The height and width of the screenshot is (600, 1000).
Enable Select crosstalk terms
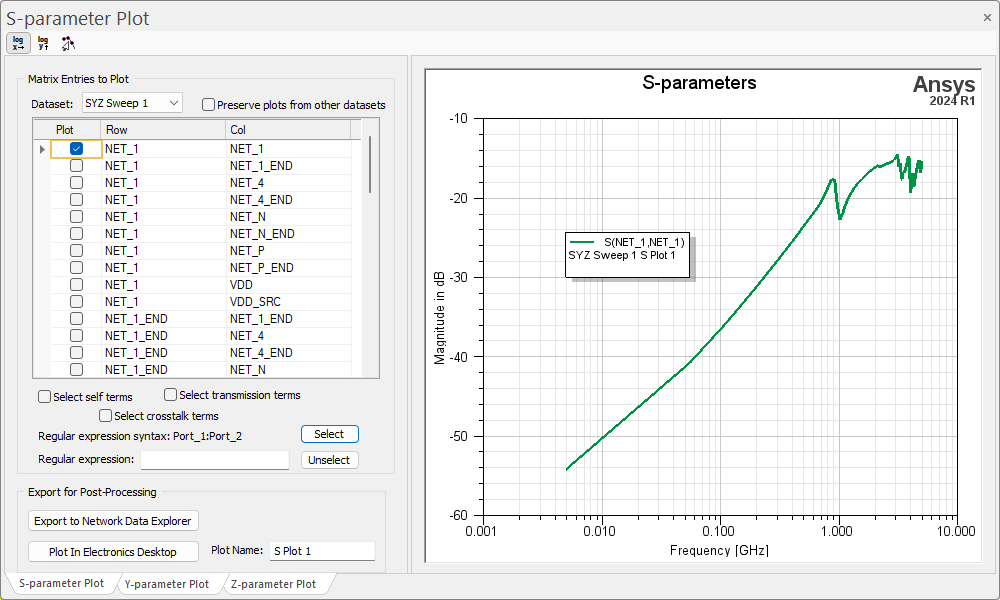tap(105, 415)
